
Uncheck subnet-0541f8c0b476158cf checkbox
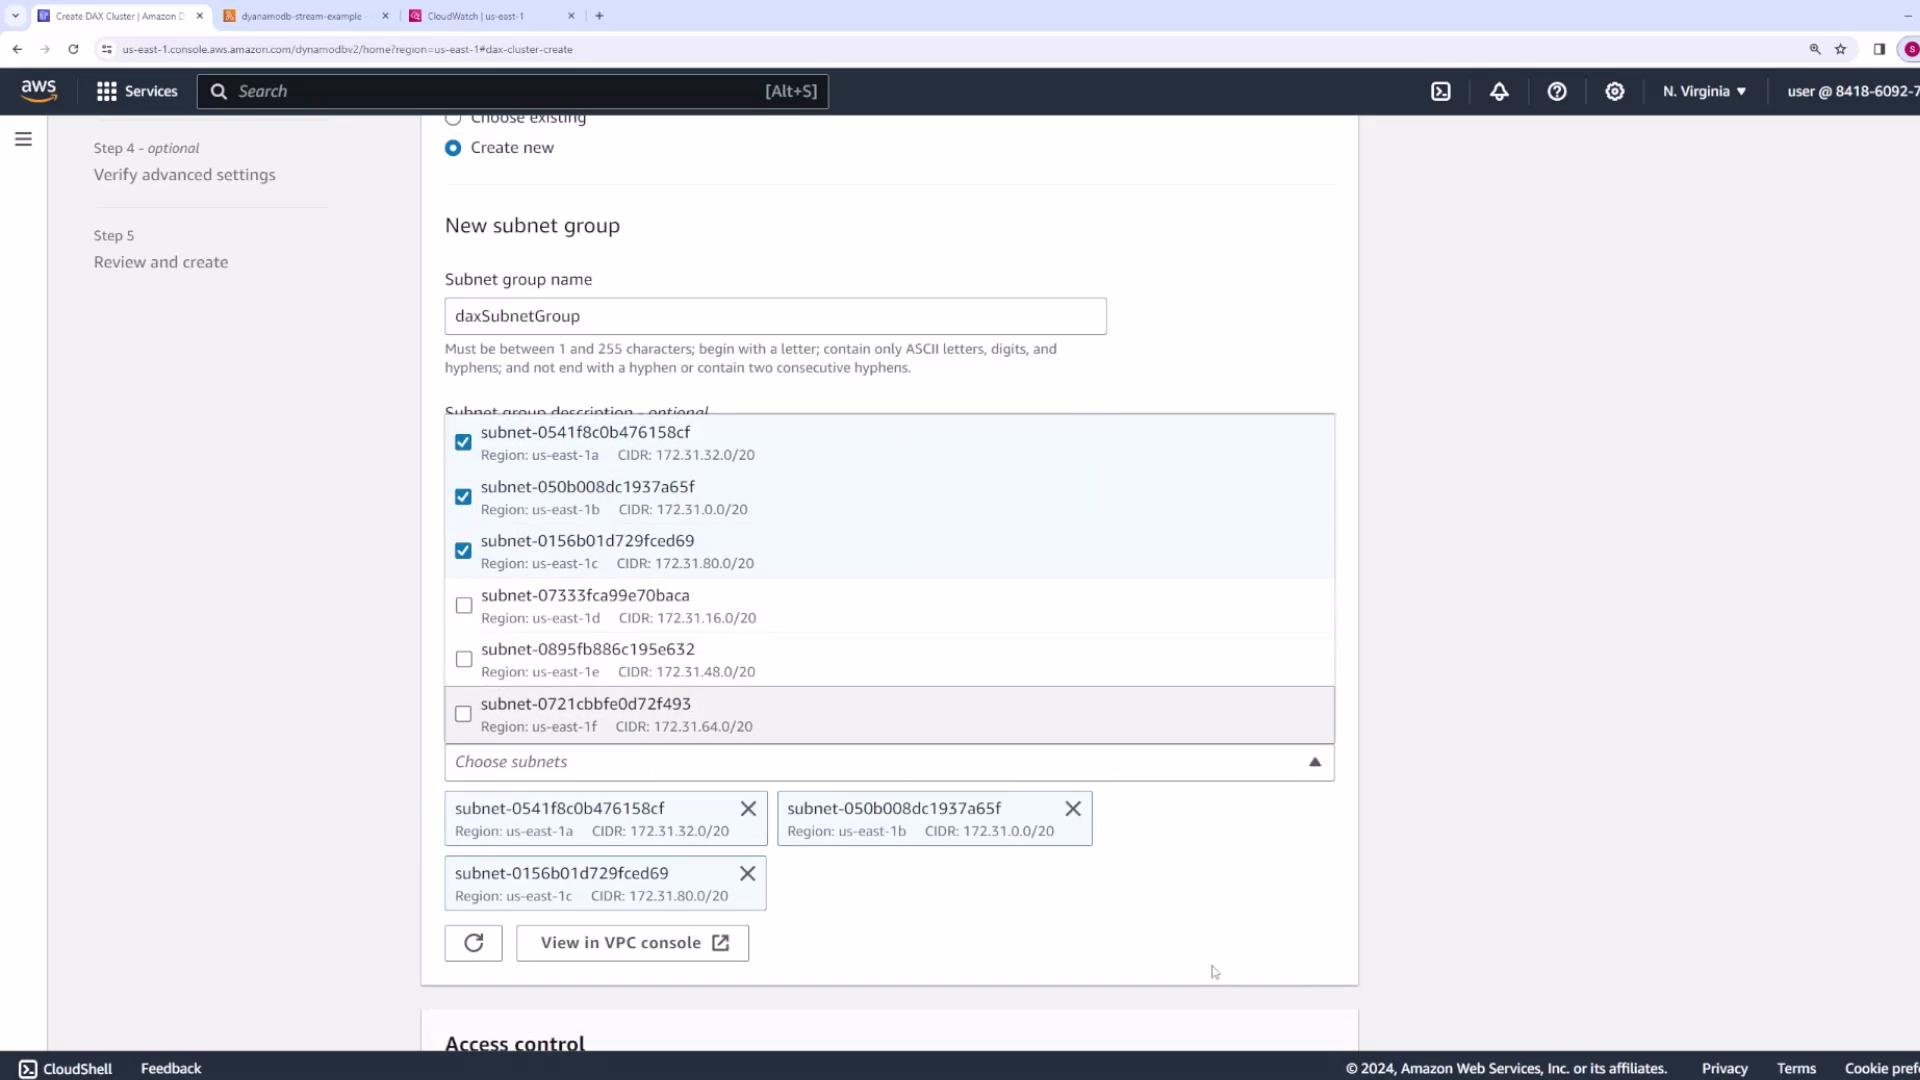(x=463, y=442)
